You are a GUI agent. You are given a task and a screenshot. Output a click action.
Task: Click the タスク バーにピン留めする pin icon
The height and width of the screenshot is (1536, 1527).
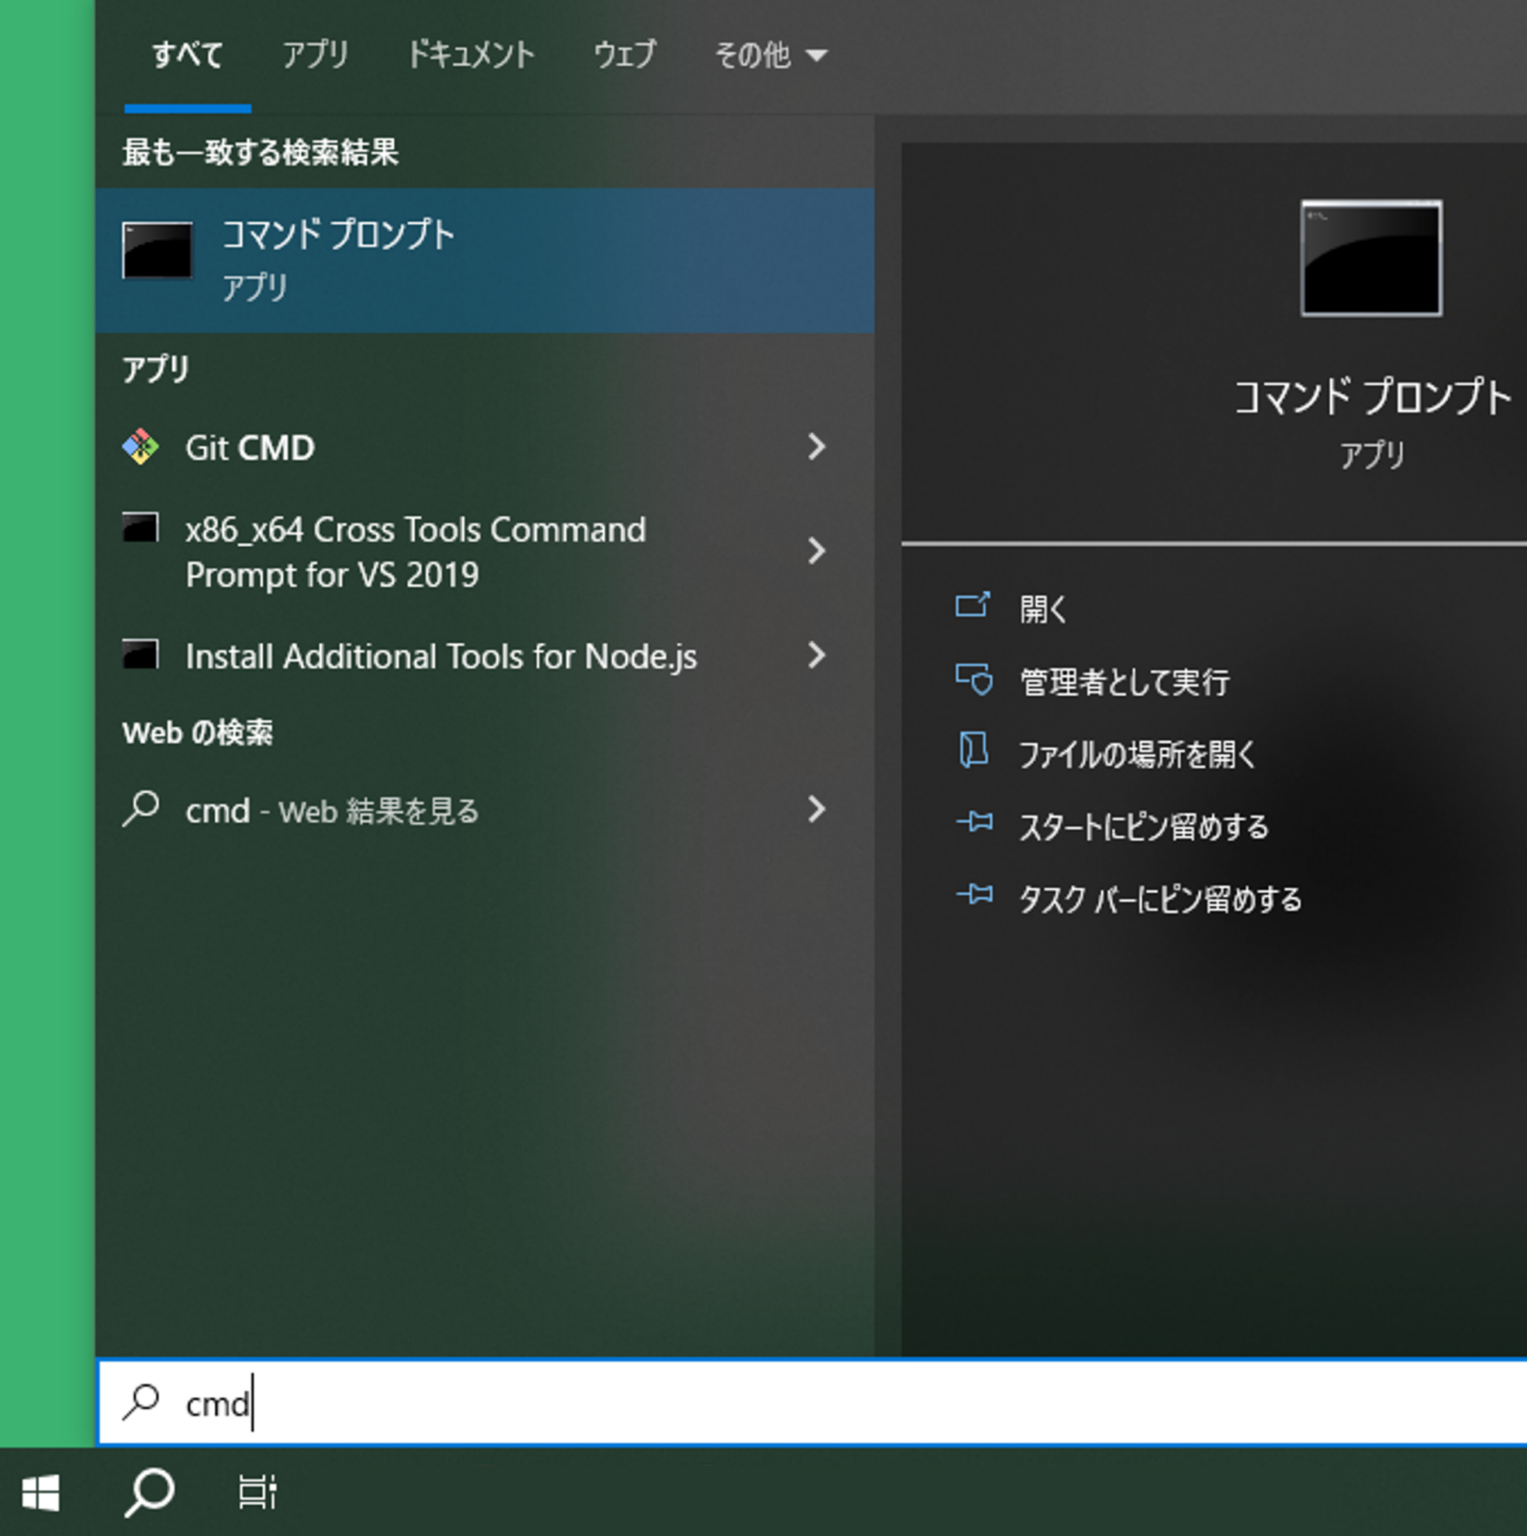click(x=973, y=897)
